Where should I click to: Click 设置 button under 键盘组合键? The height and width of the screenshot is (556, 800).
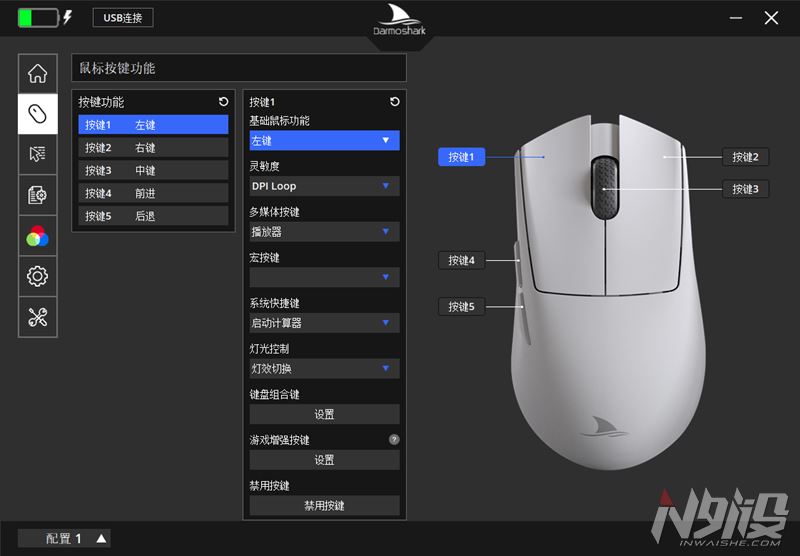coord(324,414)
